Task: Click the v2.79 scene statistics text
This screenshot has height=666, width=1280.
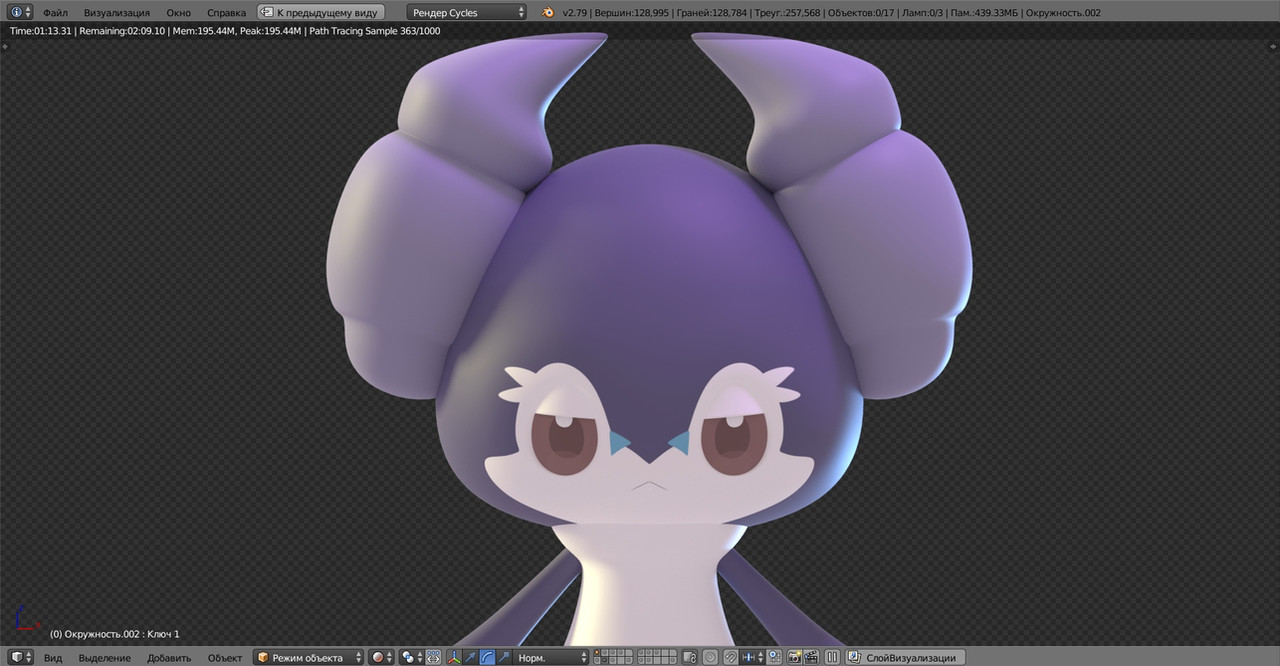Action: click(x=831, y=12)
